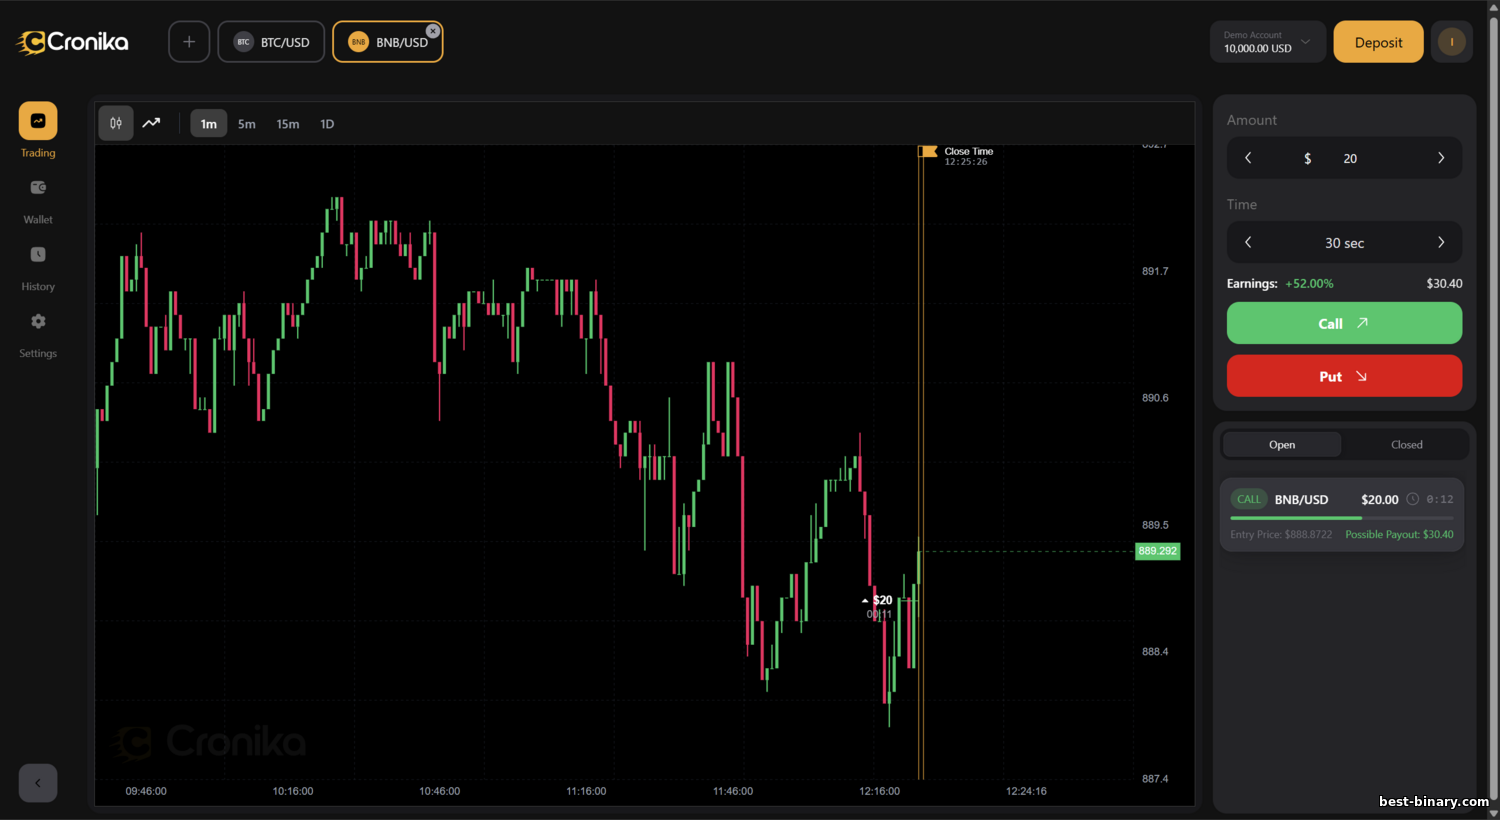Decrease trade time with left chevron

click(x=1248, y=243)
